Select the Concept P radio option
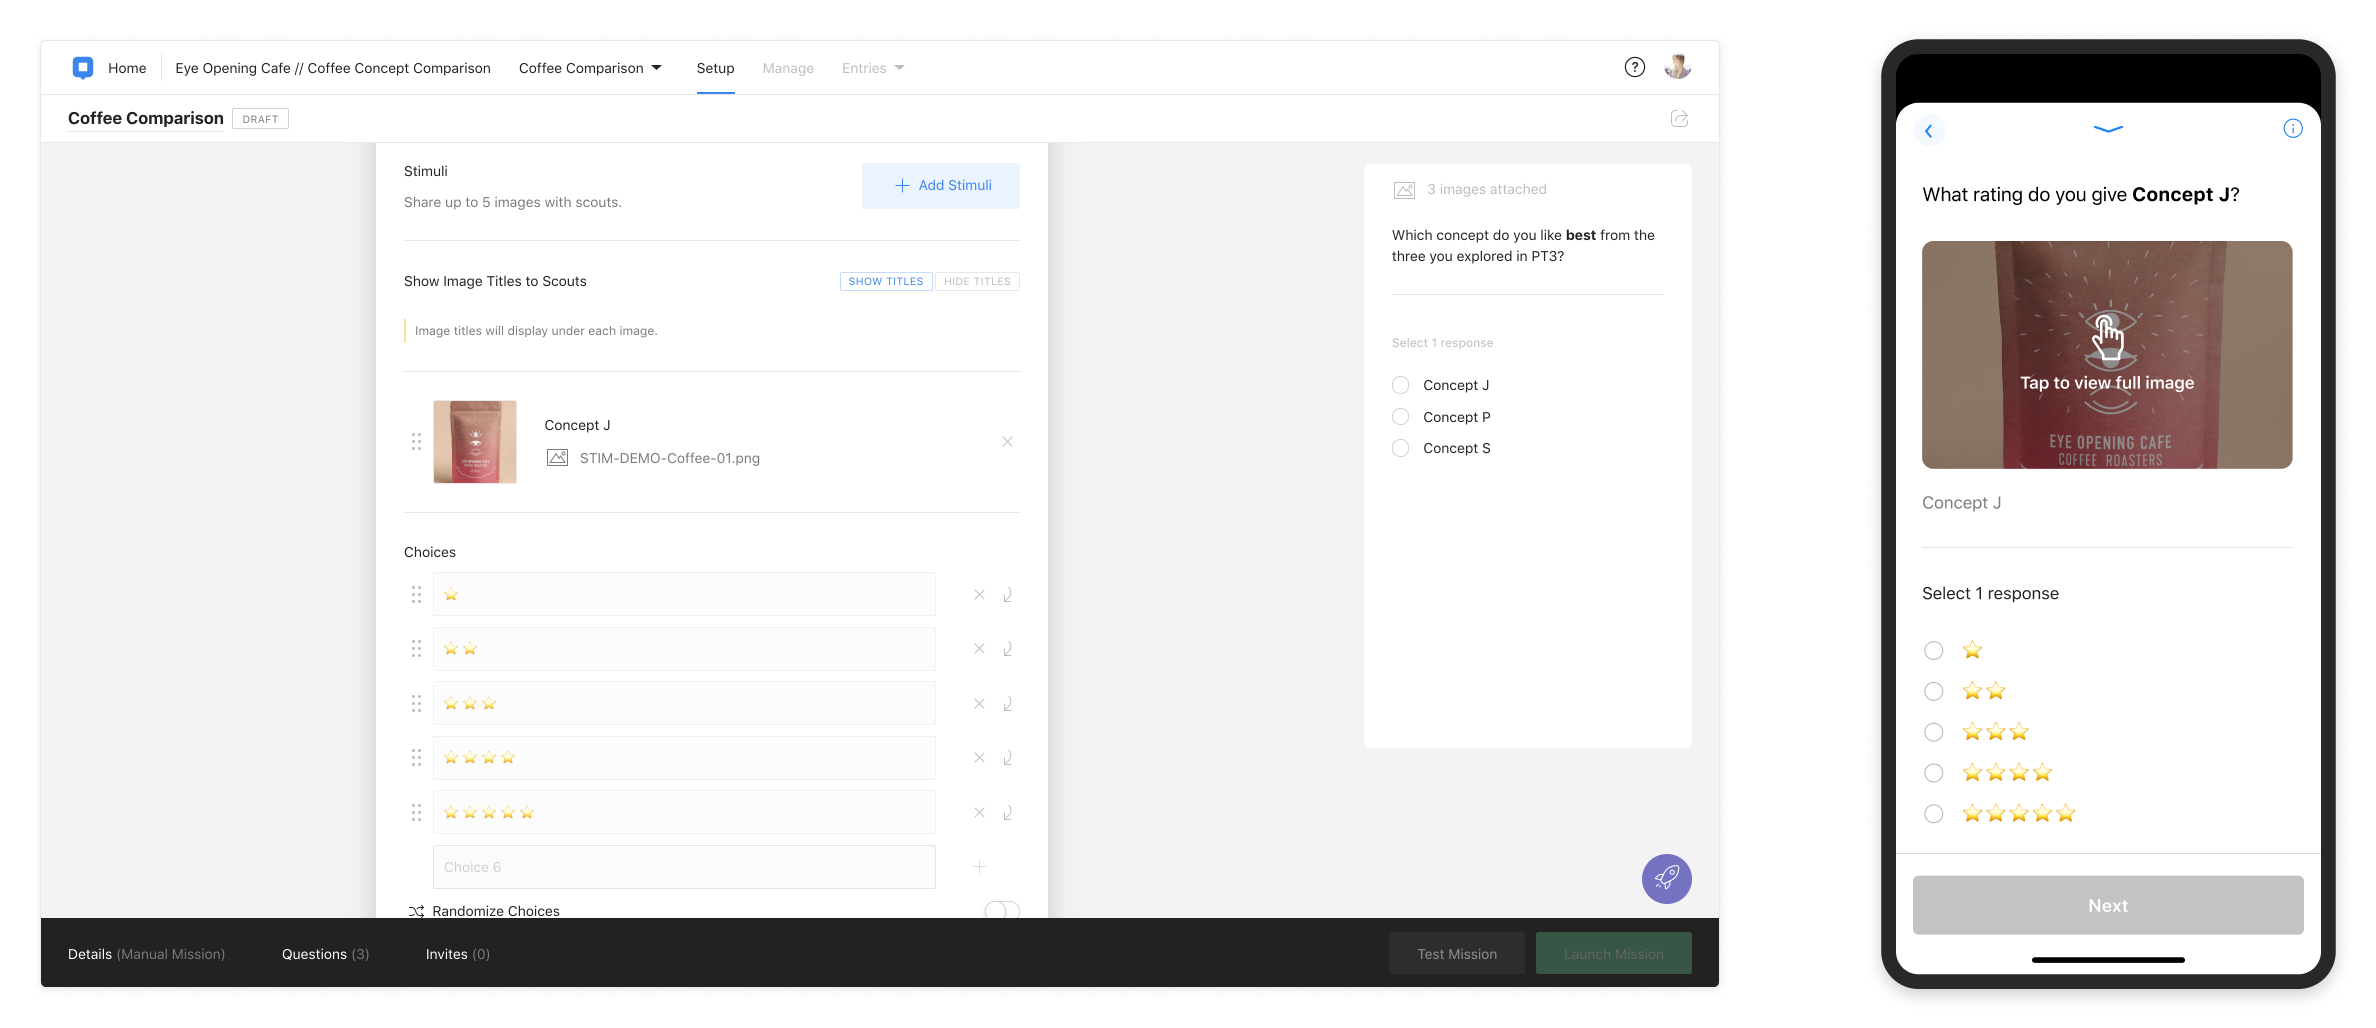2376x1028 pixels. click(x=1400, y=417)
